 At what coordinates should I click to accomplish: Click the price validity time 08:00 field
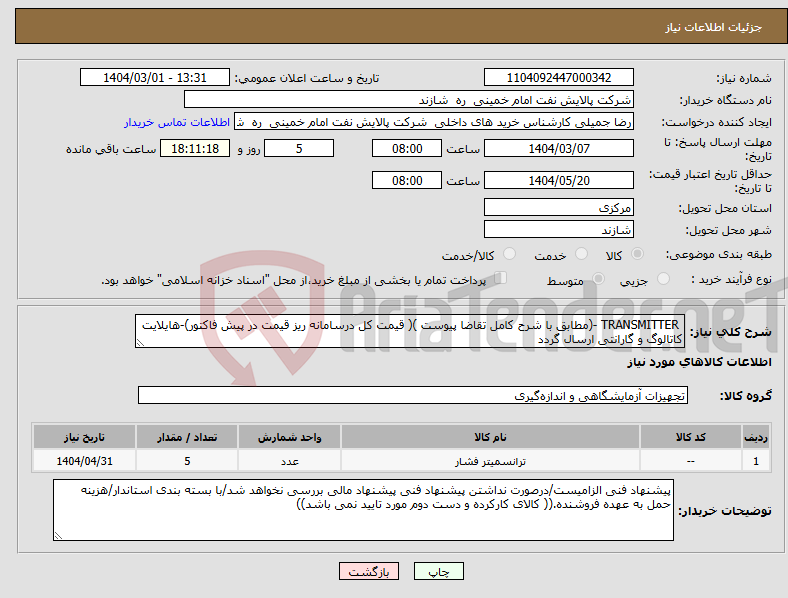pyautogui.click(x=407, y=180)
